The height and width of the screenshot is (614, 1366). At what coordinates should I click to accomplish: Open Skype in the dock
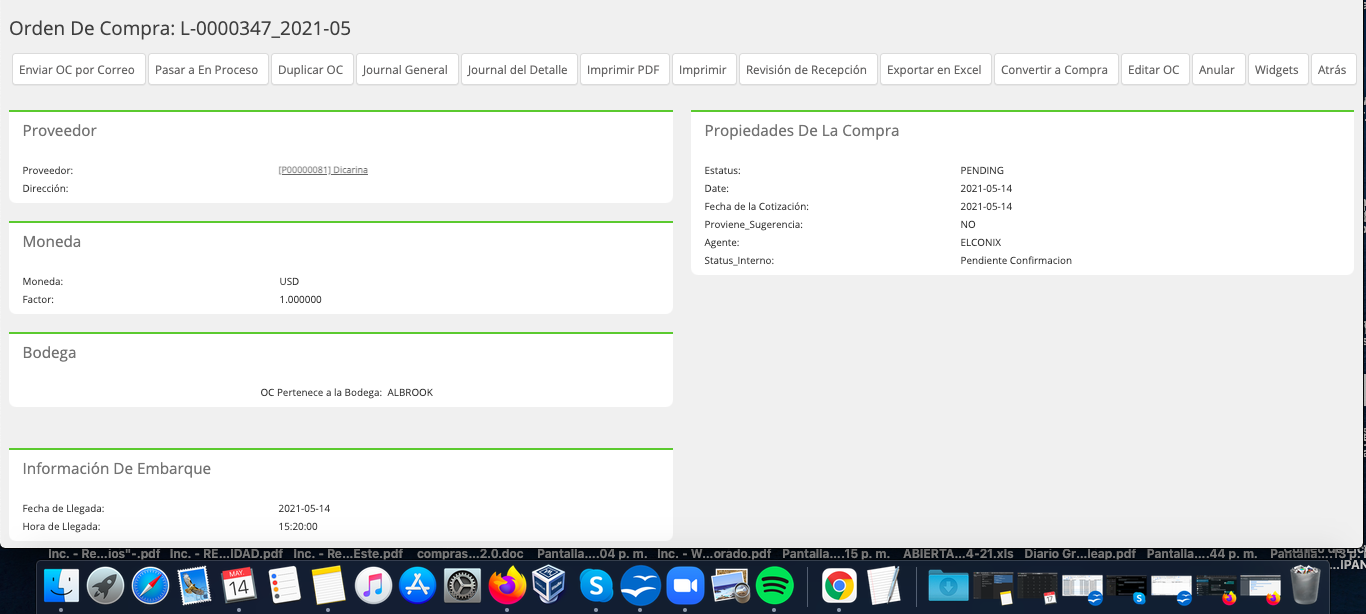(x=596, y=585)
